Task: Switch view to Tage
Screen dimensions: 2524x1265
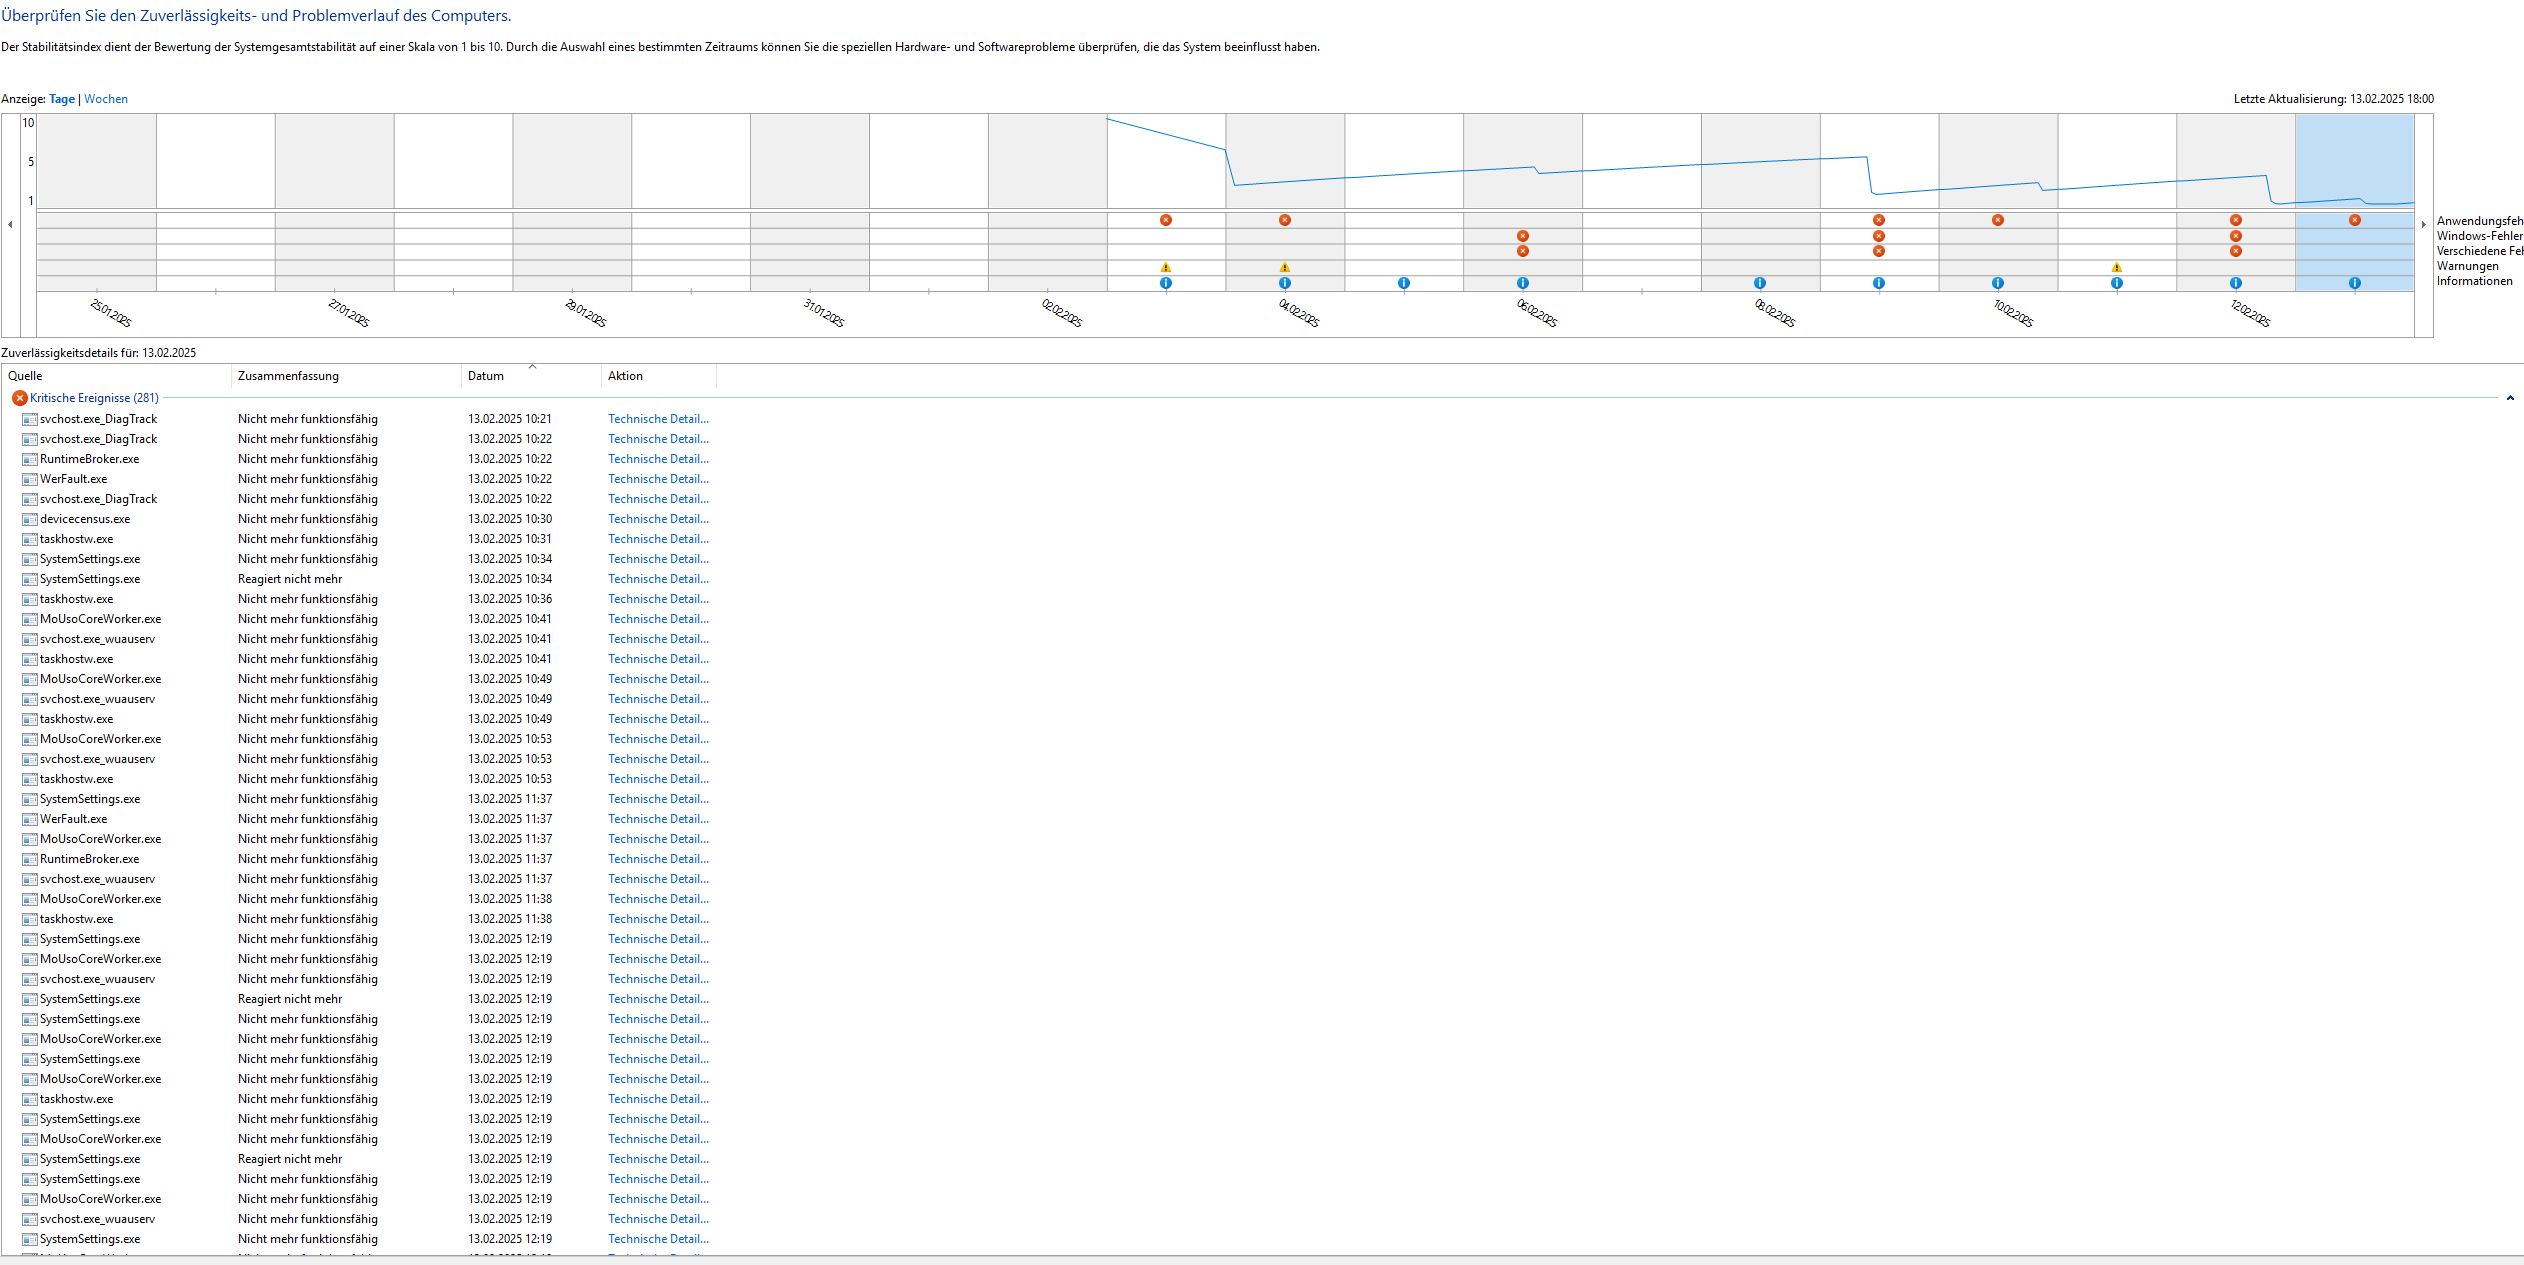Action: [62, 99]
